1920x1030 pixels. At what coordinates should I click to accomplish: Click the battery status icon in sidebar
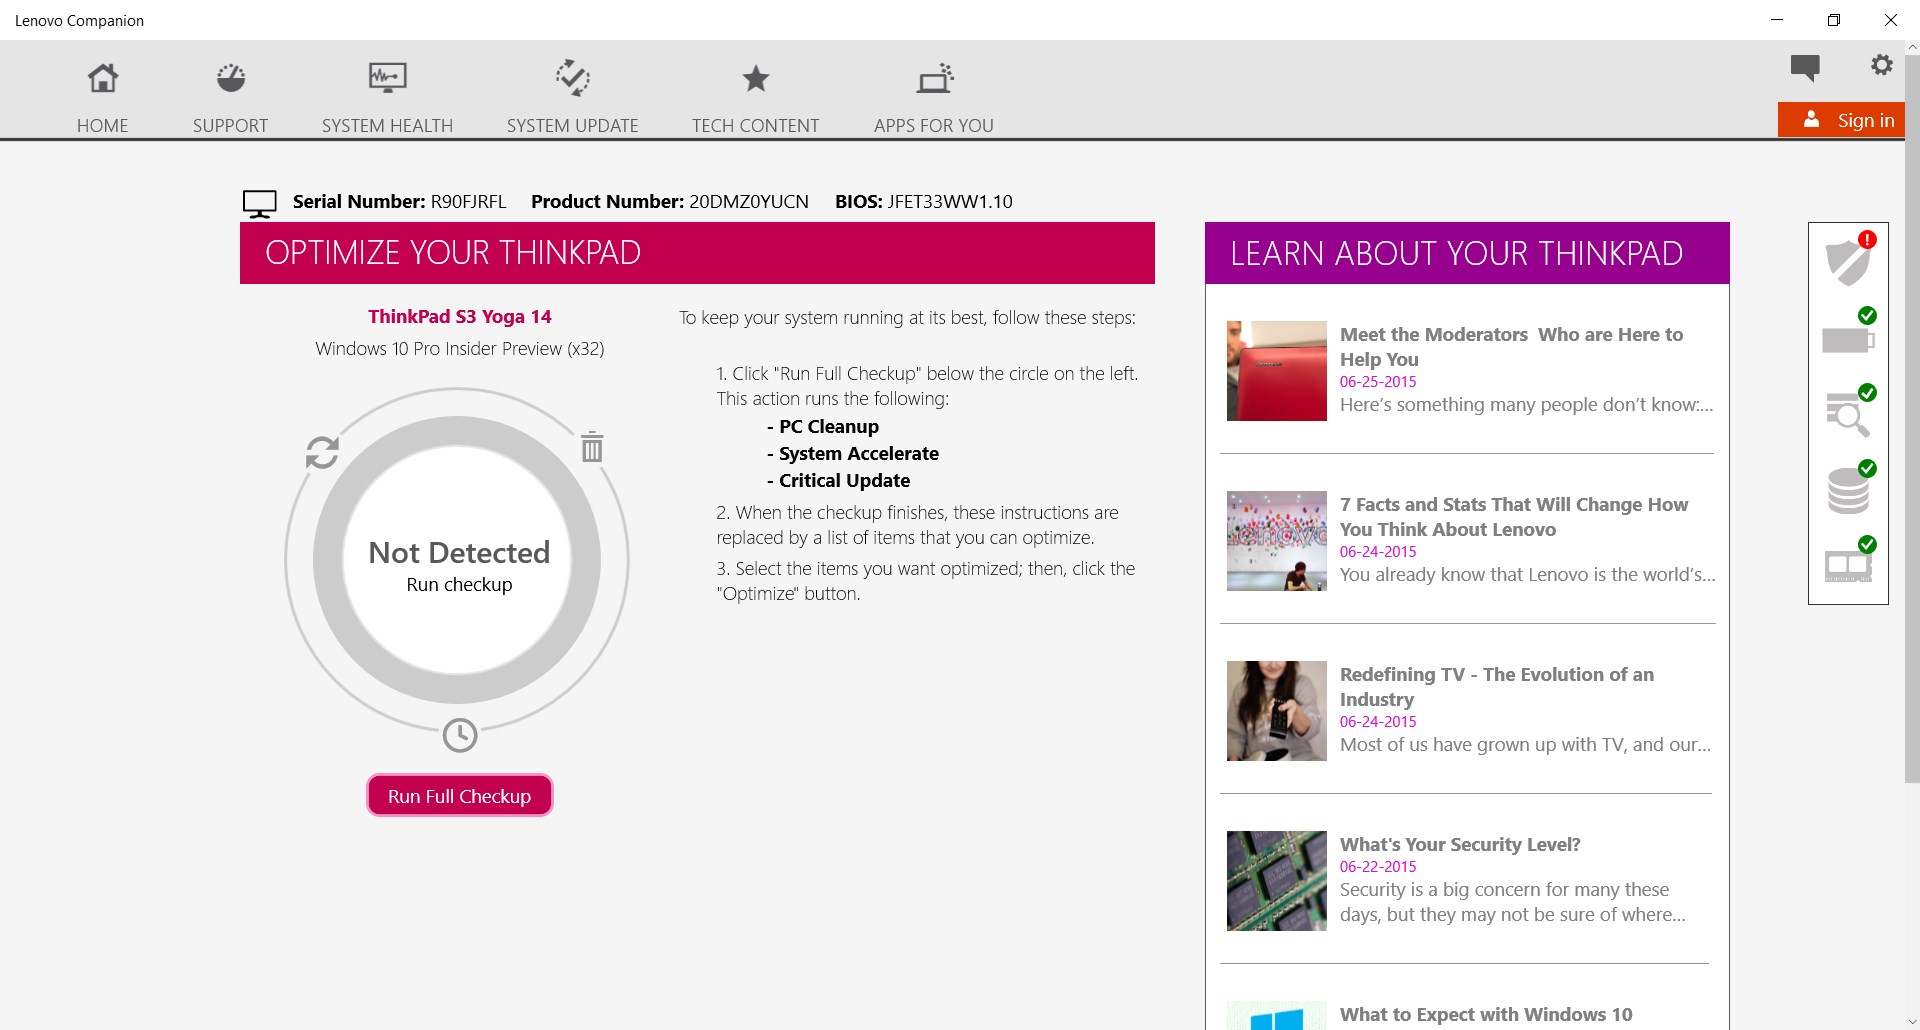pos(1848,339)
